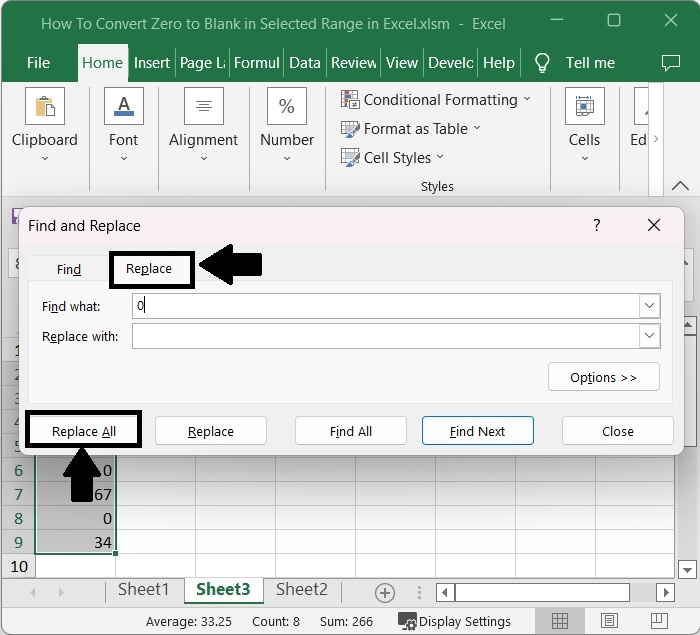Open the File tab
Screen dimensions: 700x635
pyautogui.click(x=38, y=63)
